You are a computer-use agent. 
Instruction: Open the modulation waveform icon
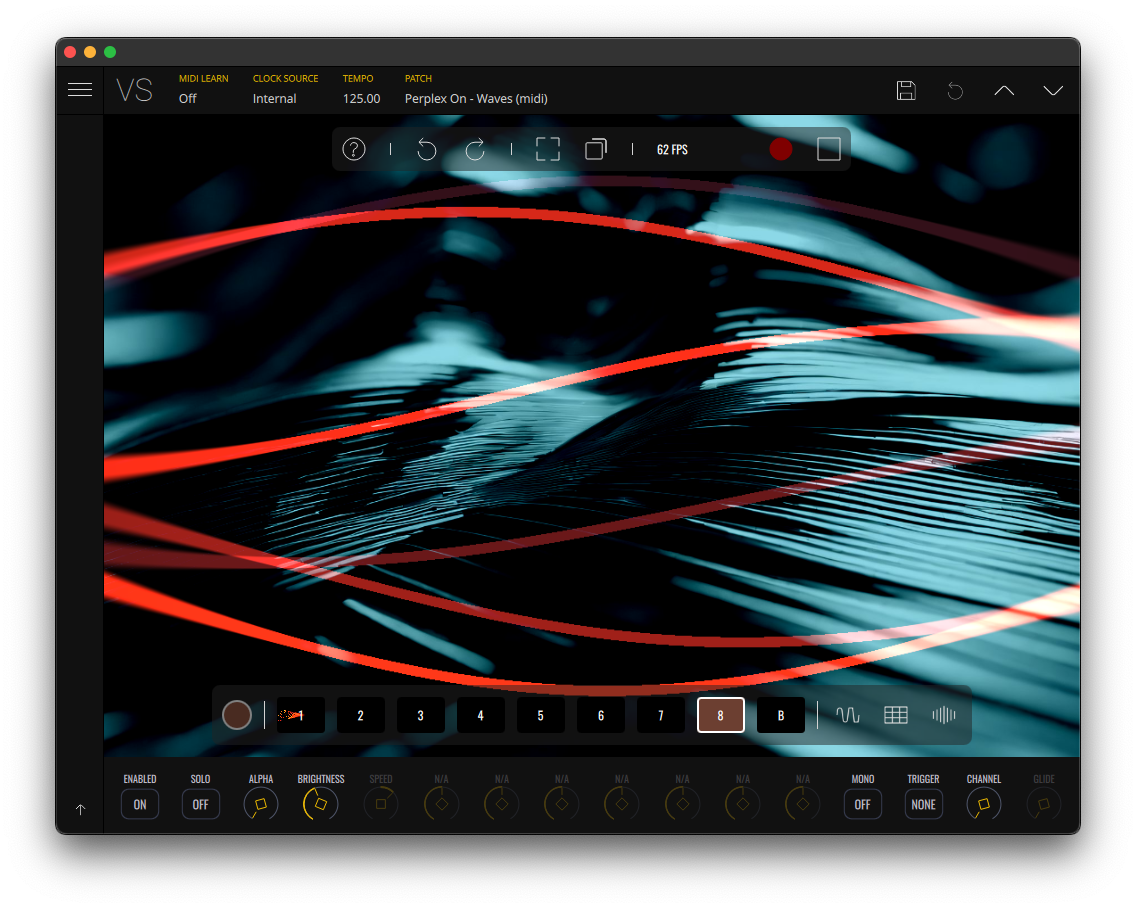(848, 715)
